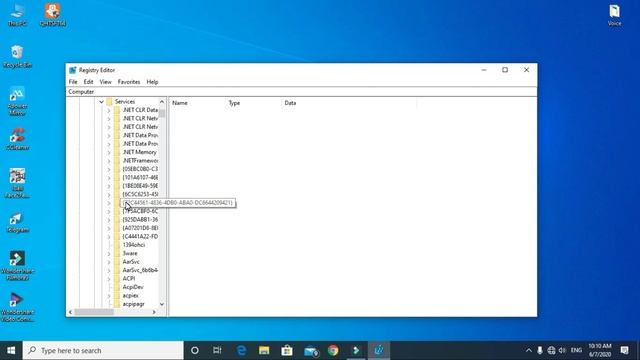Click the horizontal scrollbar thumb in tree
The height and width of the screenshot is (360, 640).
click(x=94, y=312)
